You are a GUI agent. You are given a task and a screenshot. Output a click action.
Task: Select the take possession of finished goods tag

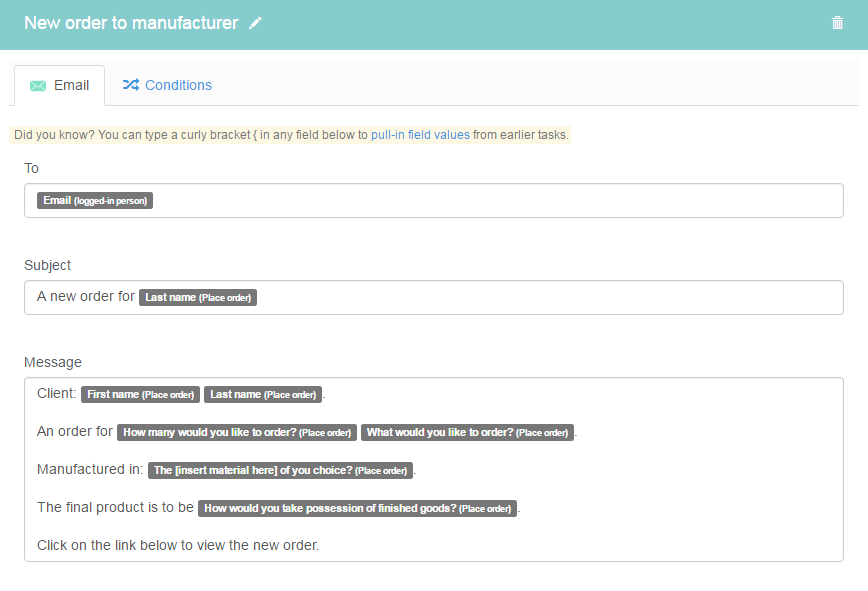coord(358,509)
